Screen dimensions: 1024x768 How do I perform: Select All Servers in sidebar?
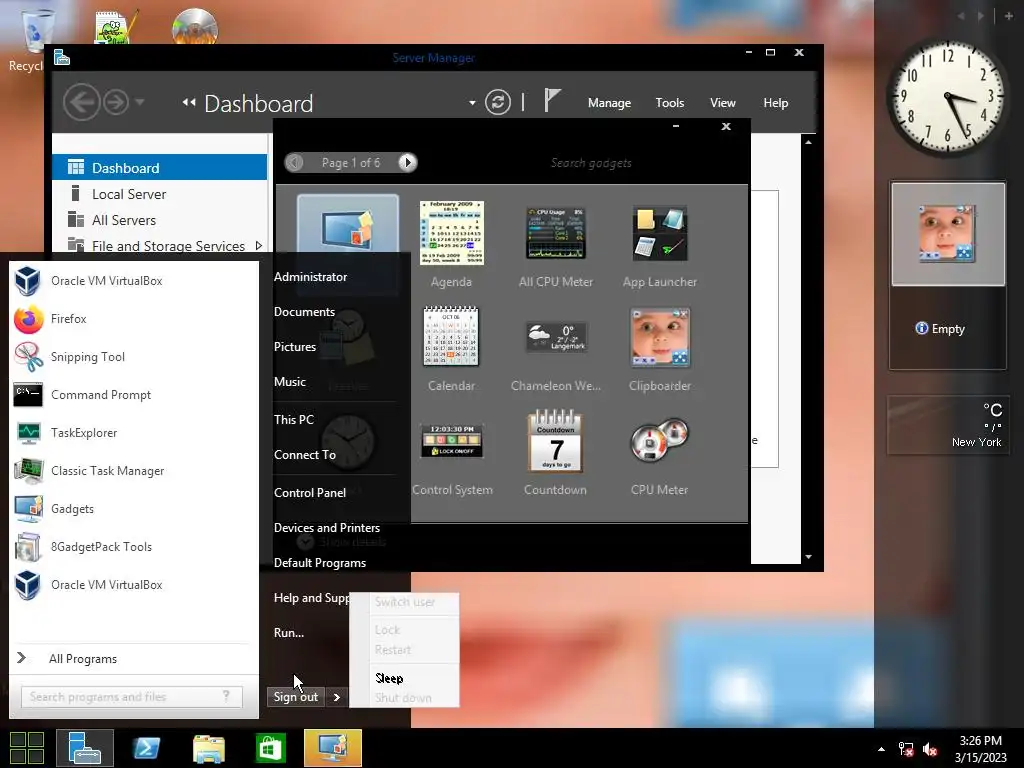point(159,220)
